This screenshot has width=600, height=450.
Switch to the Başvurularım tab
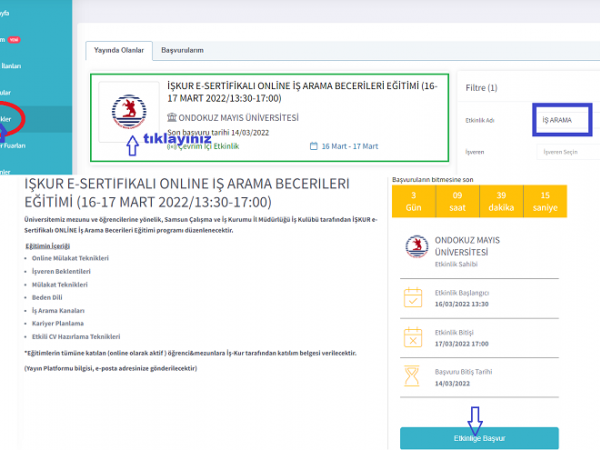(182, 51)
